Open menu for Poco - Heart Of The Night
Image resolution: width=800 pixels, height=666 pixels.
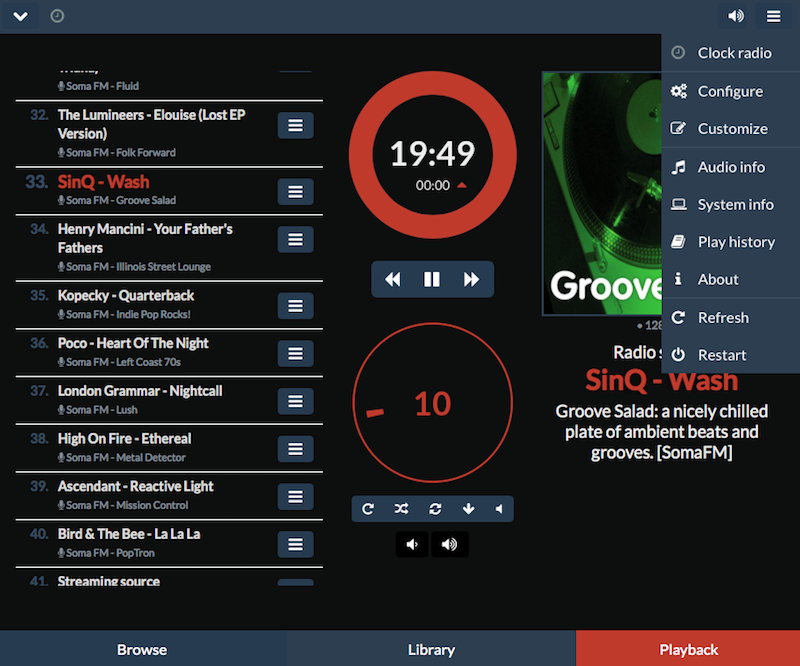295,353
